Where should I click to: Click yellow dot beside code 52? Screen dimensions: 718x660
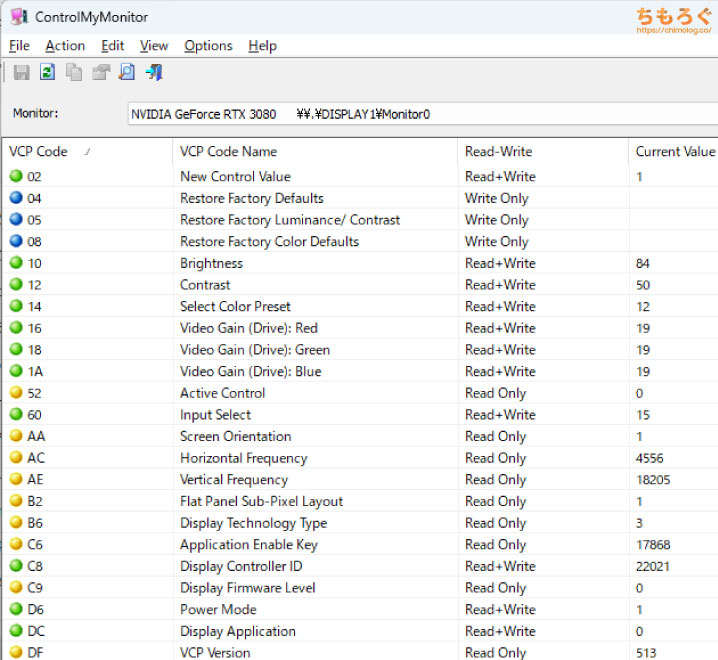pos(16,393)
